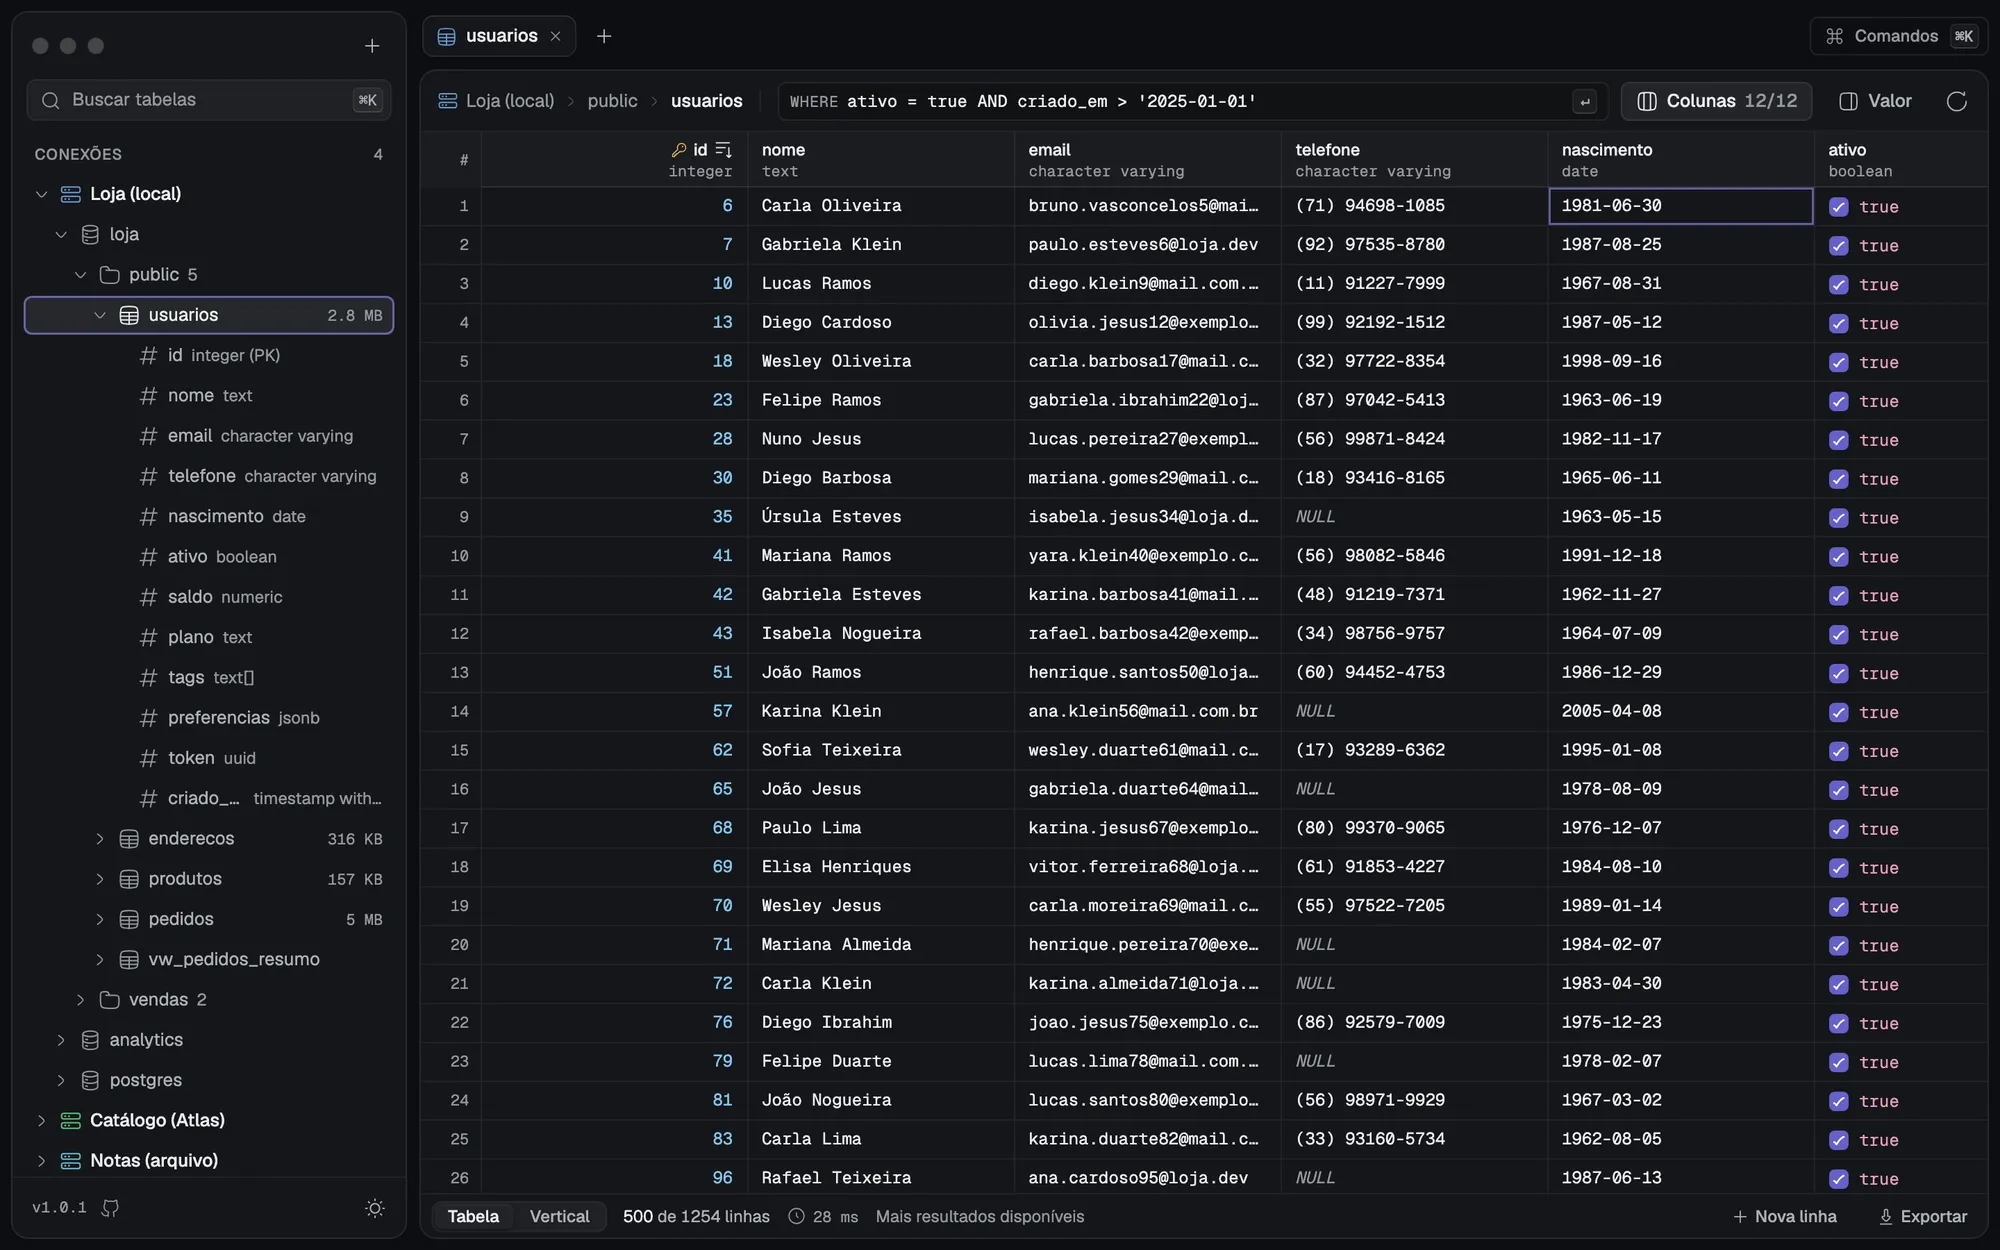The image size is (2000, 1250).
Task: Expand the pedidos table
Action: click(x=100, y=919)
